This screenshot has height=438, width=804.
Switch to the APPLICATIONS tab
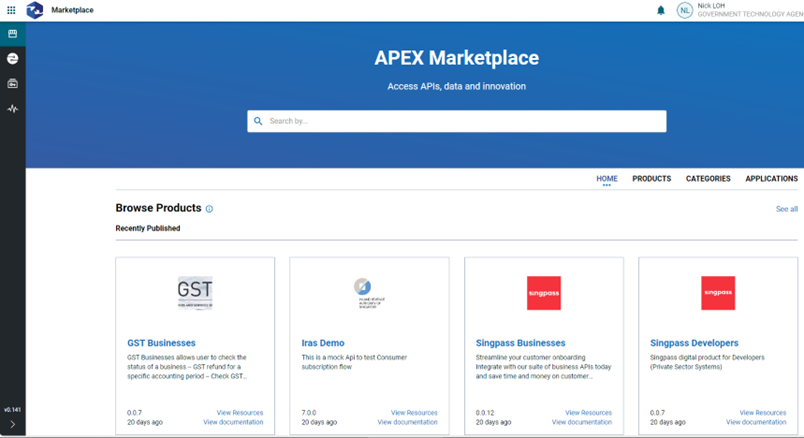[x=771, y=179]
